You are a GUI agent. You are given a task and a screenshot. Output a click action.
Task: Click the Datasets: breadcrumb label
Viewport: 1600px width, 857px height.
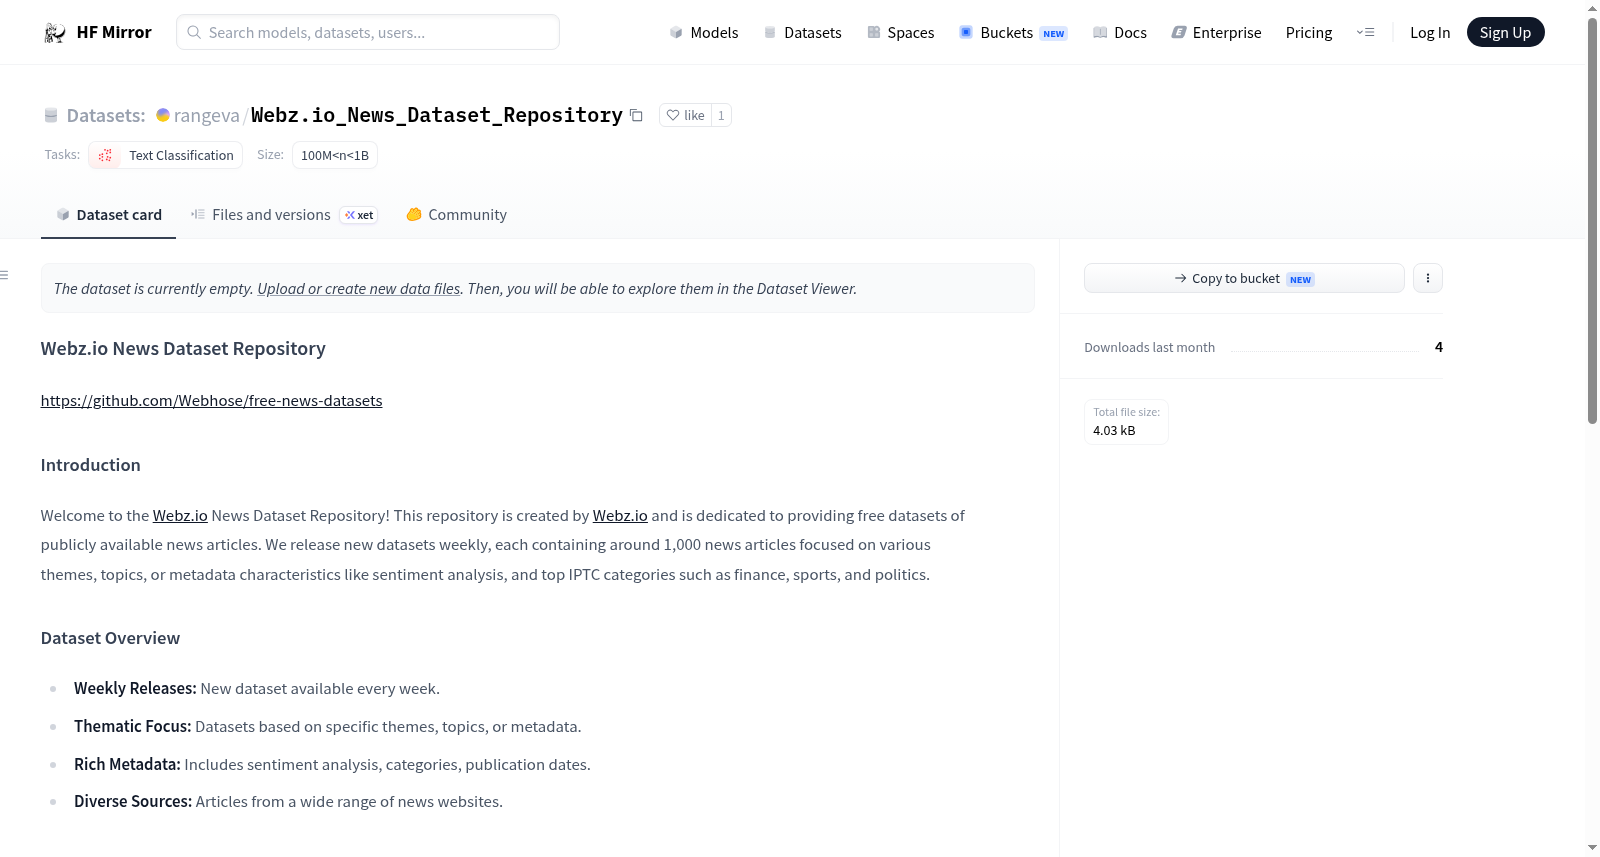tap(106, 115)
